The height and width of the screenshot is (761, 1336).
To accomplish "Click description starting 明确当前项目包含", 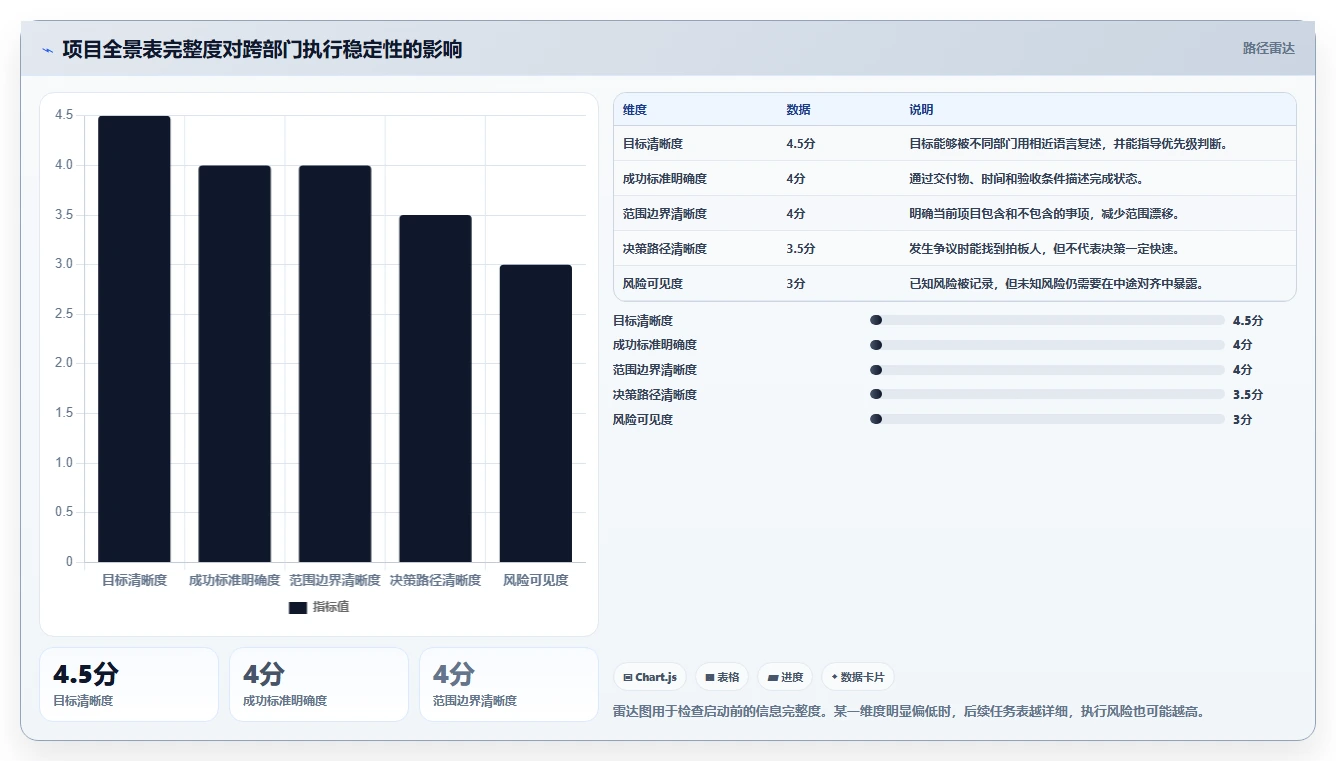I will point(1044,214).
